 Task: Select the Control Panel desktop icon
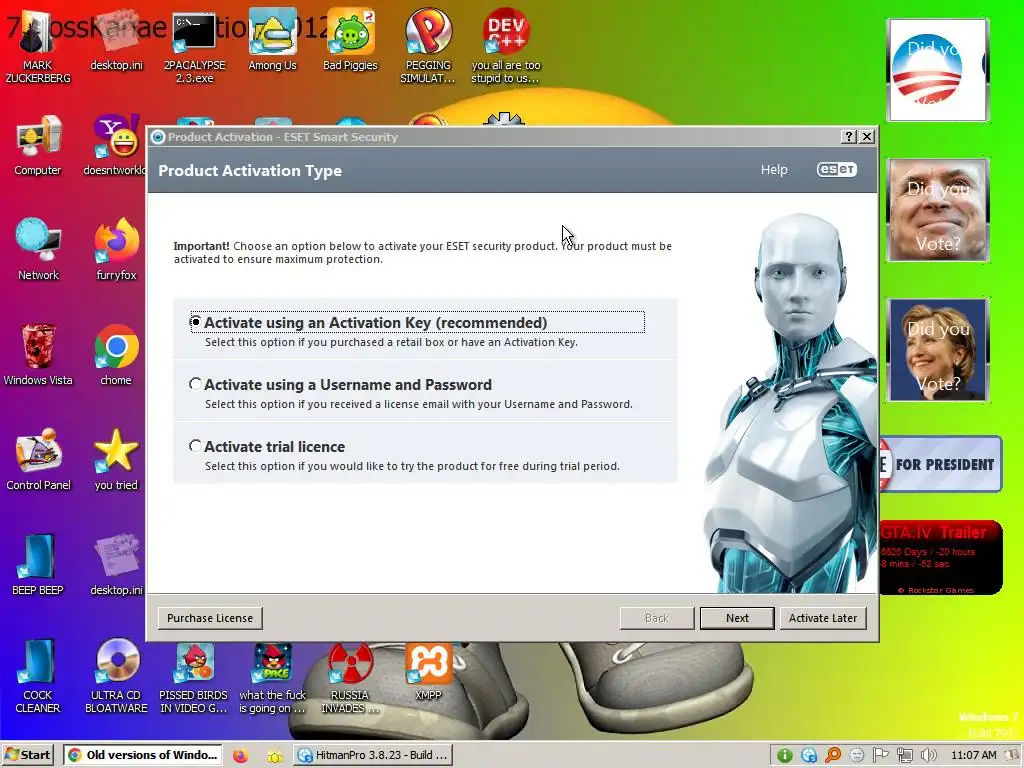38,460
